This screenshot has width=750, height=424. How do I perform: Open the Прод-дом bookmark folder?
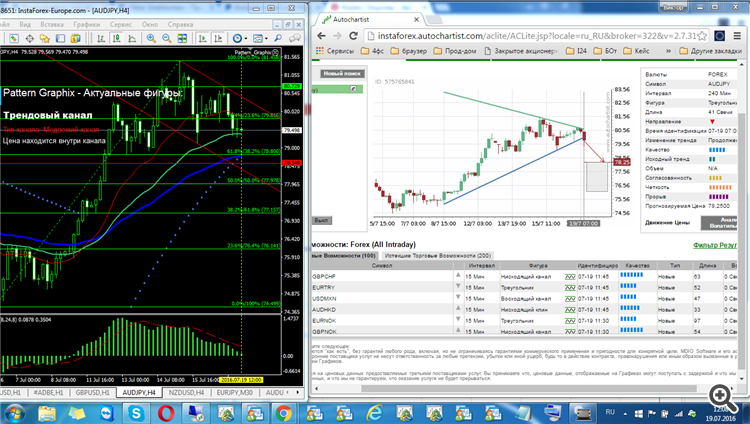pyautogui.click(x=455, y=51)
